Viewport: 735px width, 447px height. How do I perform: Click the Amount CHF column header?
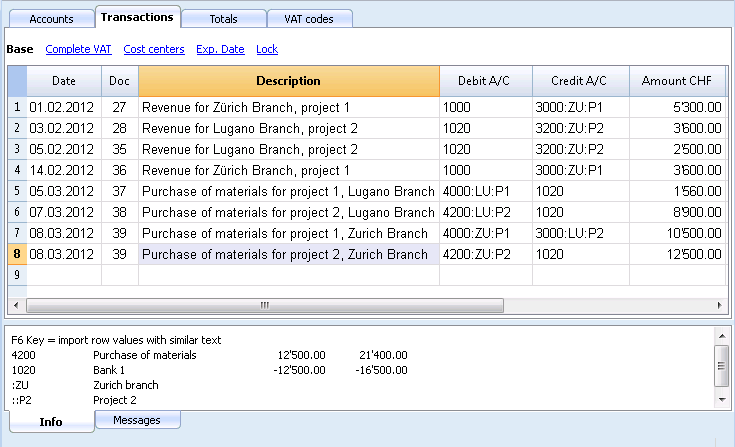click(x=677, y=81)
